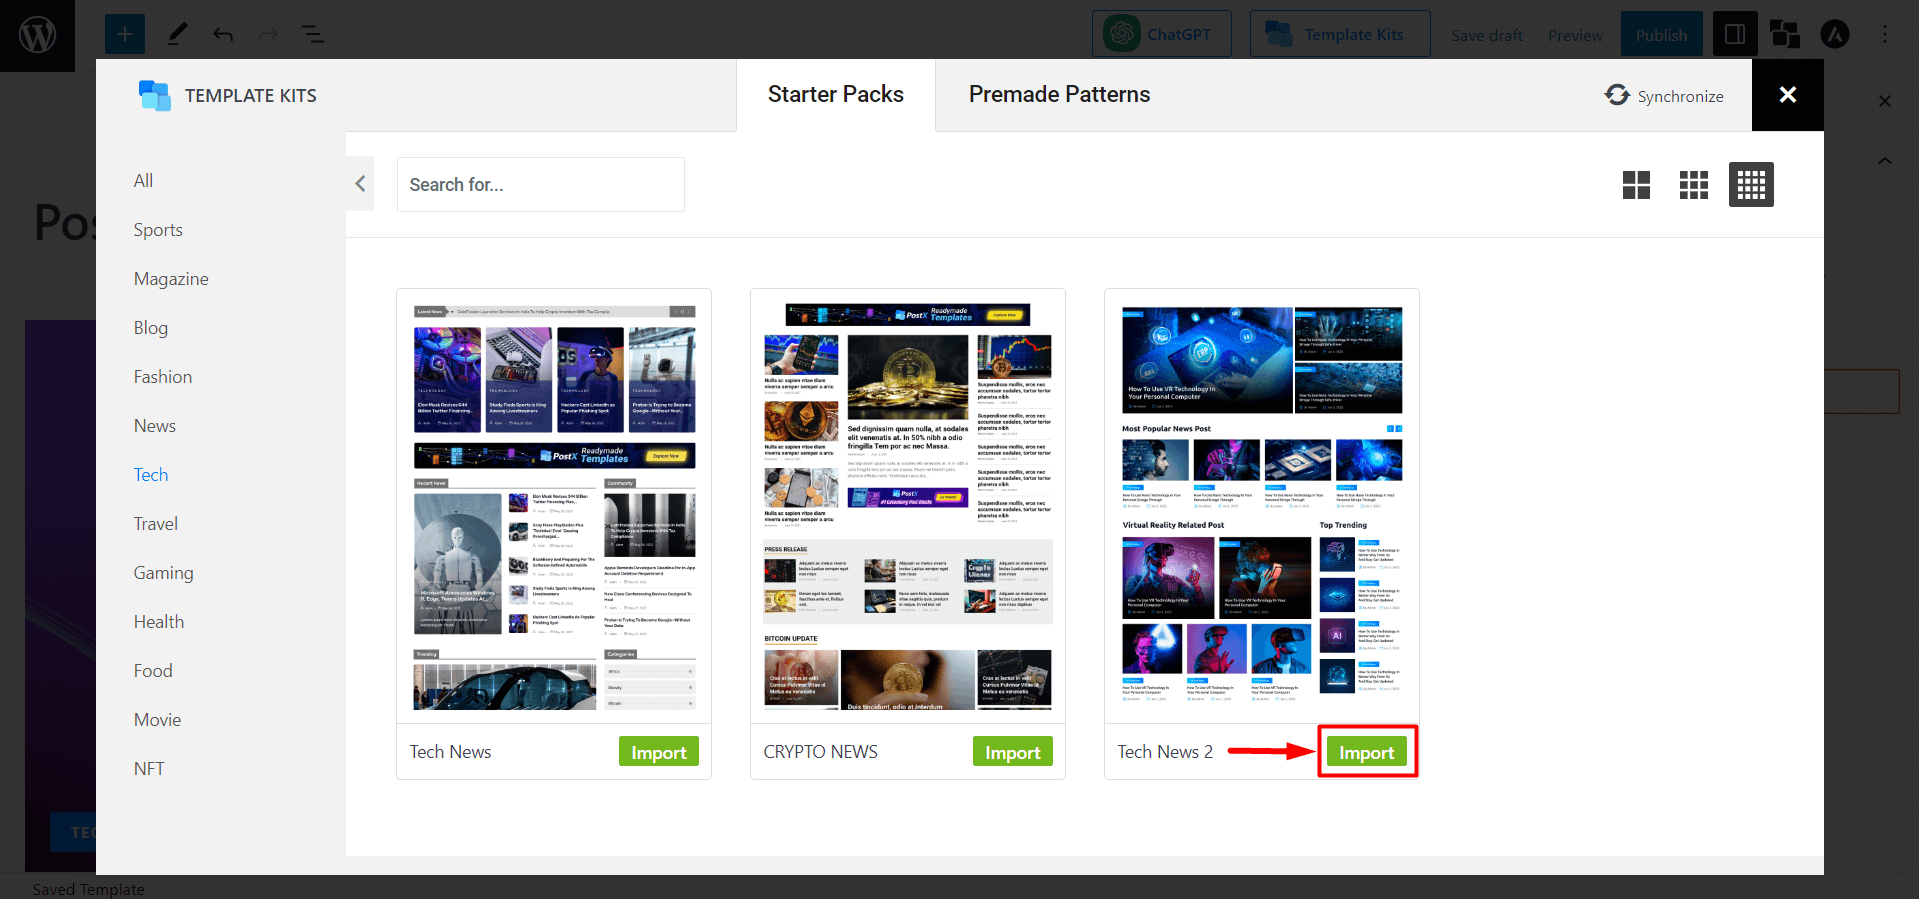Image resolution: width=1919 pixels, height=899 pixels.
Task: Click the Tech News title text
Action: 450,752
